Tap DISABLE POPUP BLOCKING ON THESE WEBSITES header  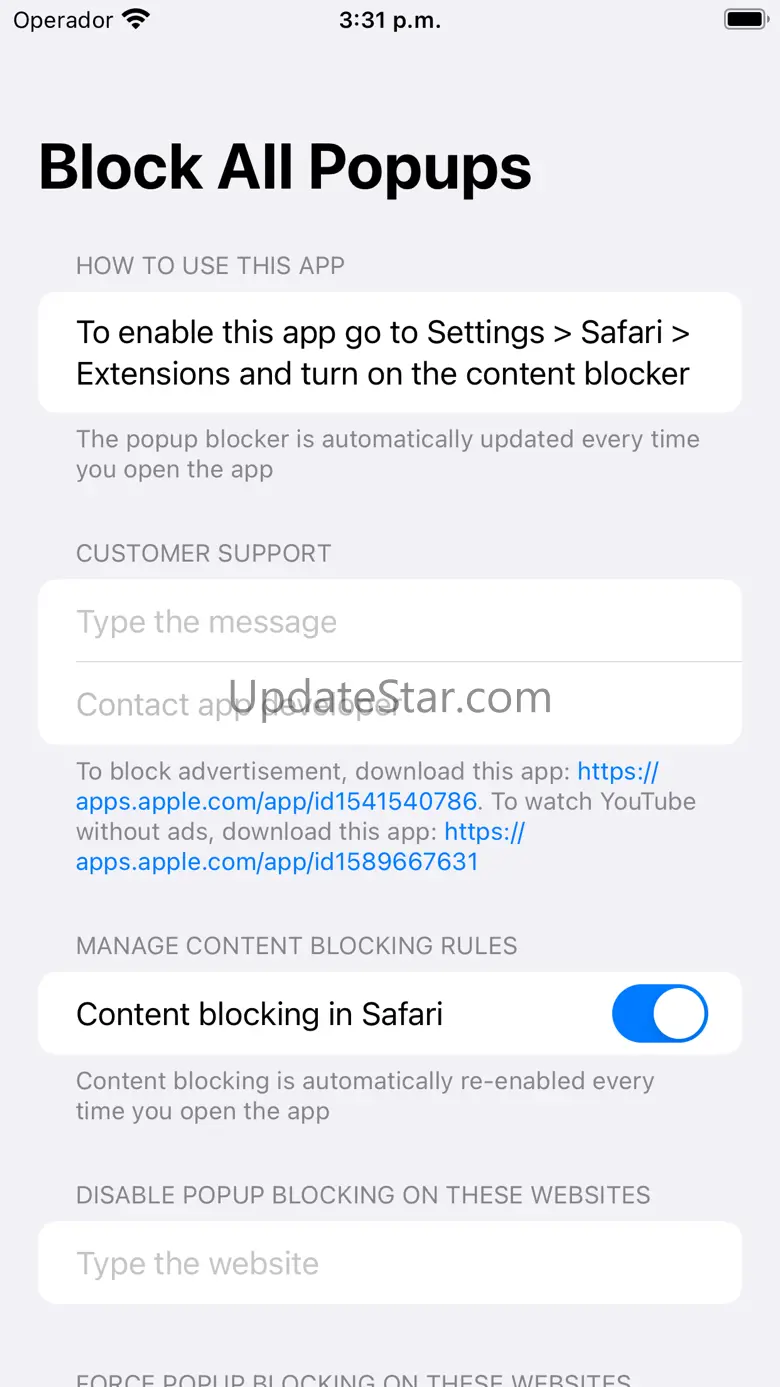coord(363,1195)
